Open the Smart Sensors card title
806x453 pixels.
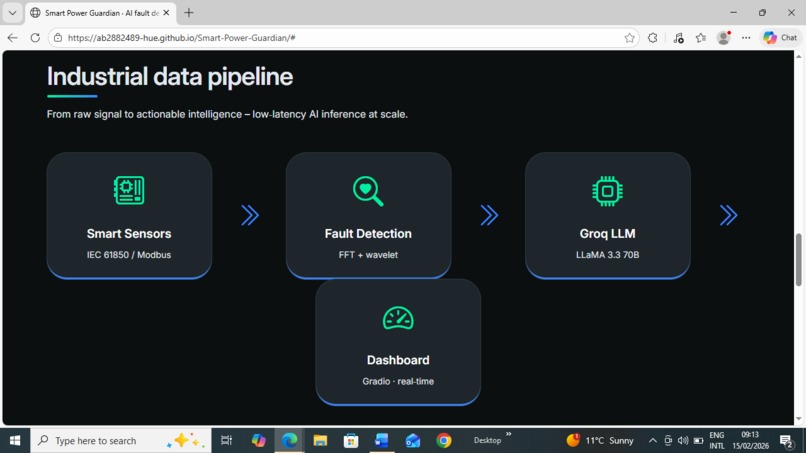coord(129,233)
